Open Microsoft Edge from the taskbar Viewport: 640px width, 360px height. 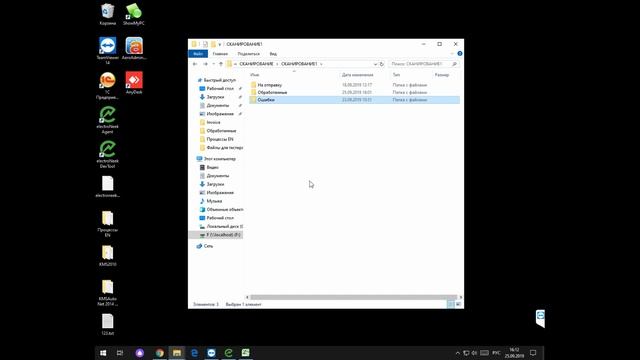tap(194, 353)
